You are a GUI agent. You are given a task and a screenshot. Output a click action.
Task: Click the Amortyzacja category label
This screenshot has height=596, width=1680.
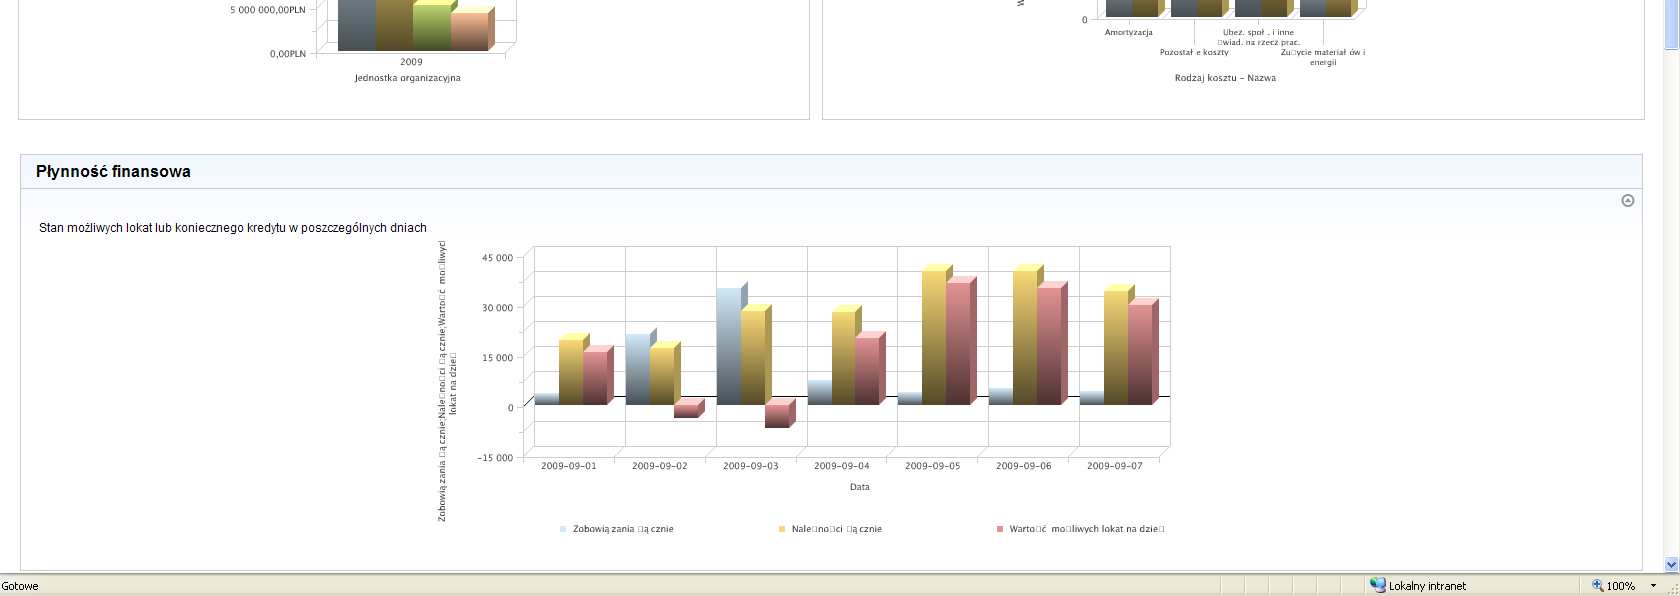[x=1128, y=33]
